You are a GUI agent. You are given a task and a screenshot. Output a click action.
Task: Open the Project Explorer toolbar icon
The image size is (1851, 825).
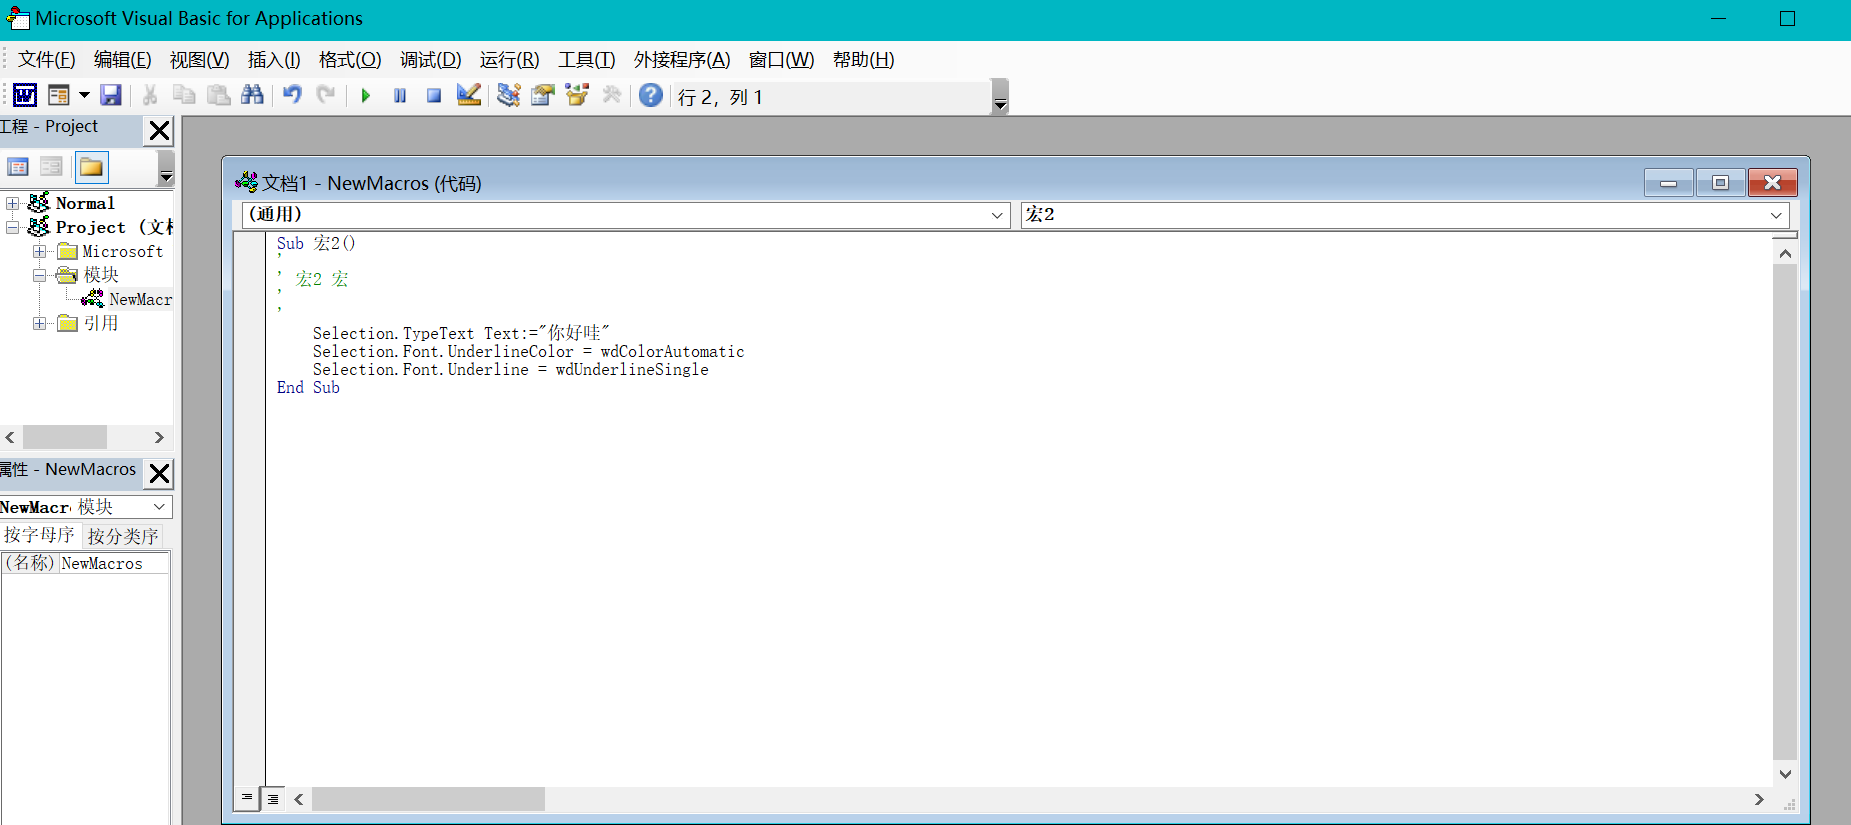(x=509, y=95)
